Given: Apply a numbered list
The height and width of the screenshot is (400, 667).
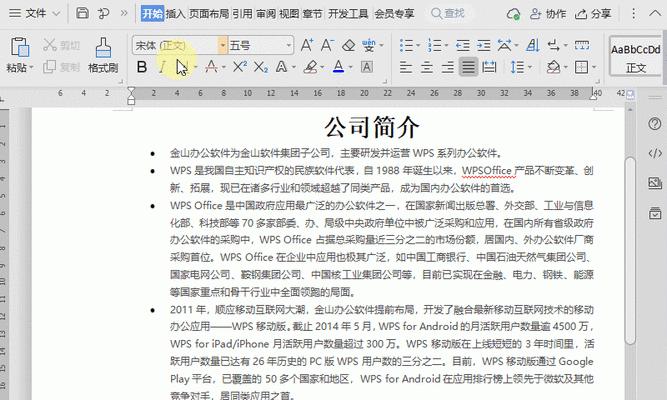Looking at the screenshot, I should coord(434,45).
